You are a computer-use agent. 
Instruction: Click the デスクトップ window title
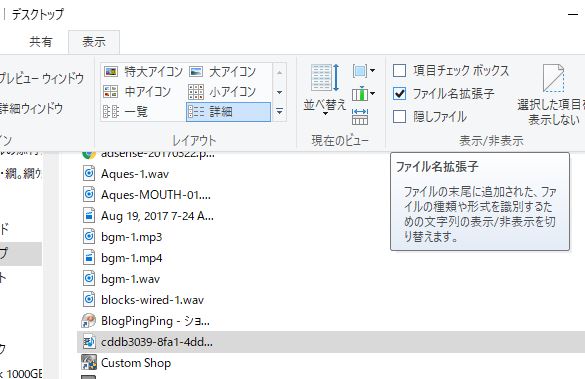[38, 15]
